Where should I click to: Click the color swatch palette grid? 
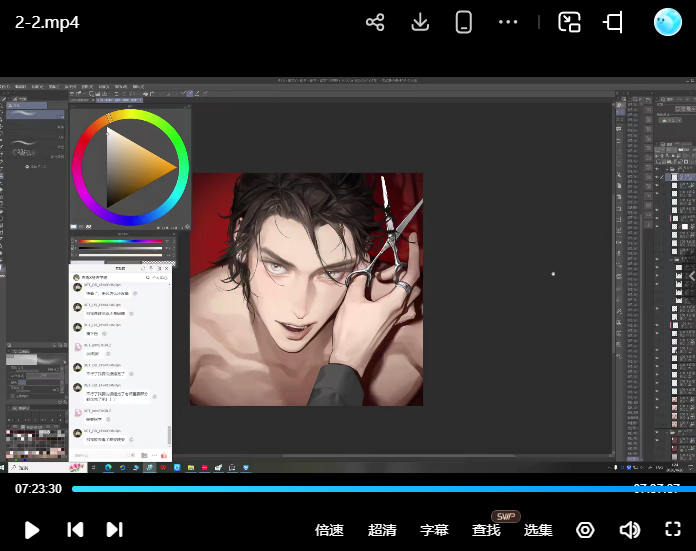[x=36, y=443]
